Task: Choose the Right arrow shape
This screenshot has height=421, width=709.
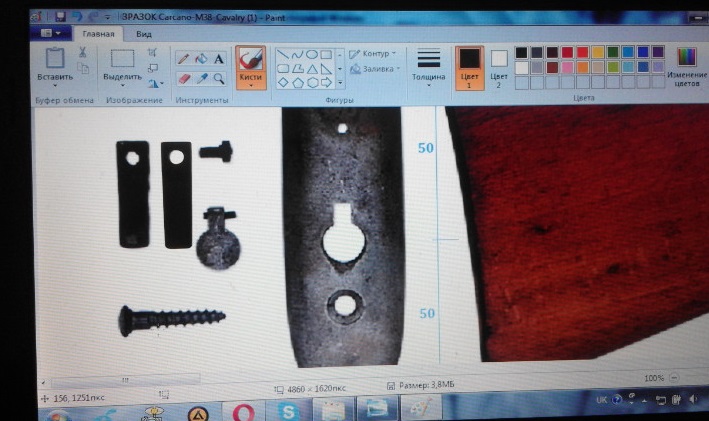Action: [326, 83]
